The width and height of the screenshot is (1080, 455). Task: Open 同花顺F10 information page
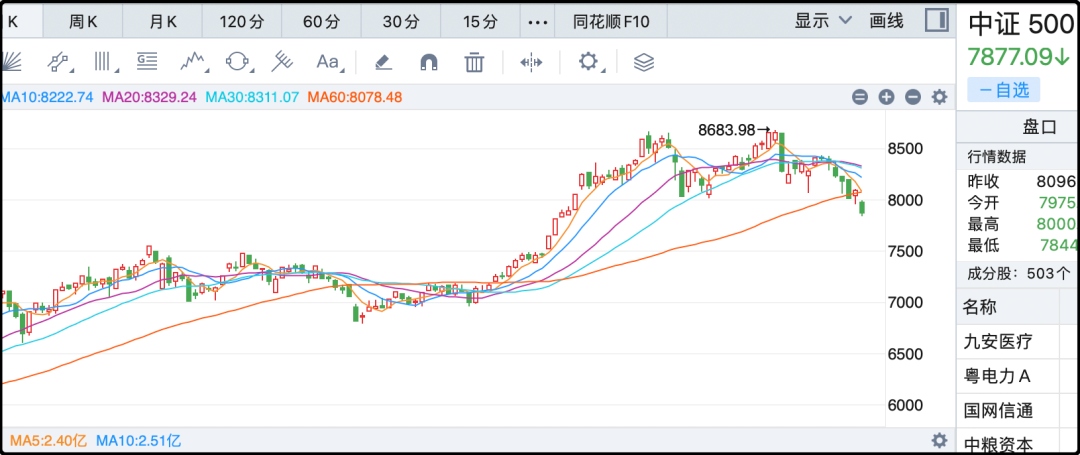(x=610, y=21)
